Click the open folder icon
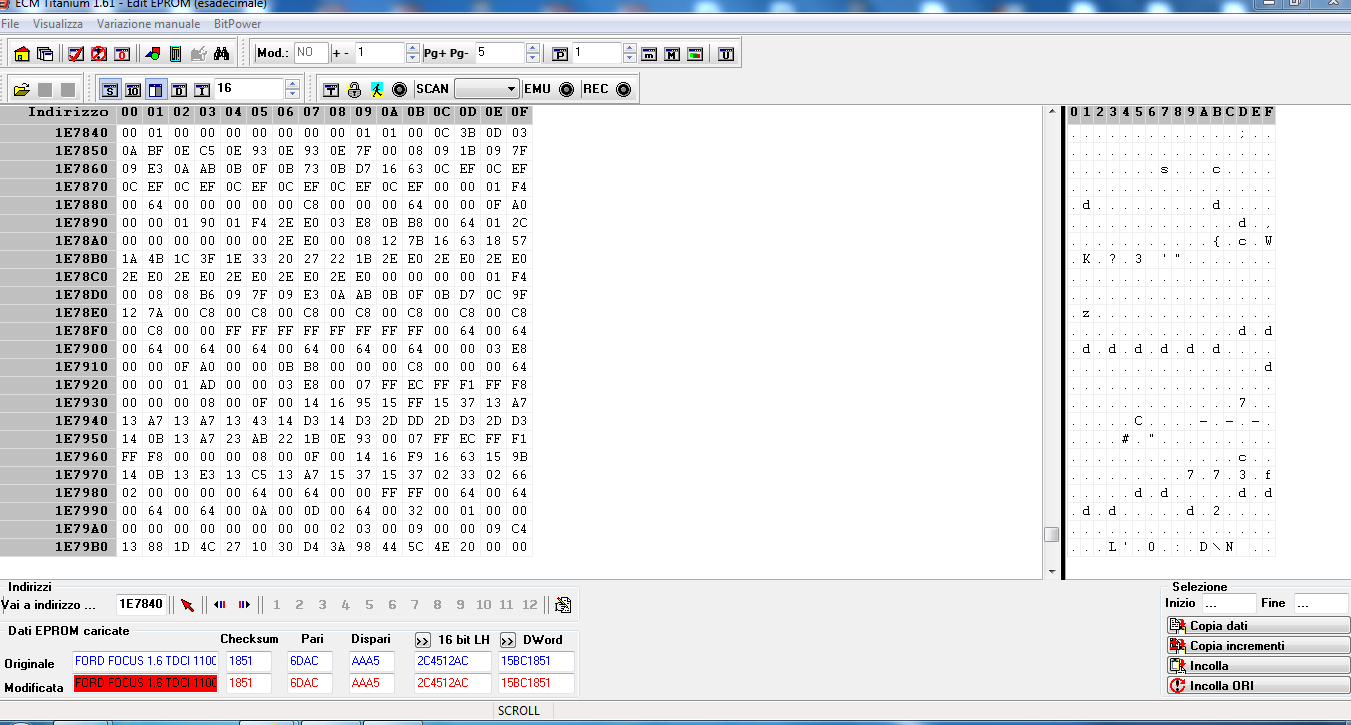 [21, 89]
